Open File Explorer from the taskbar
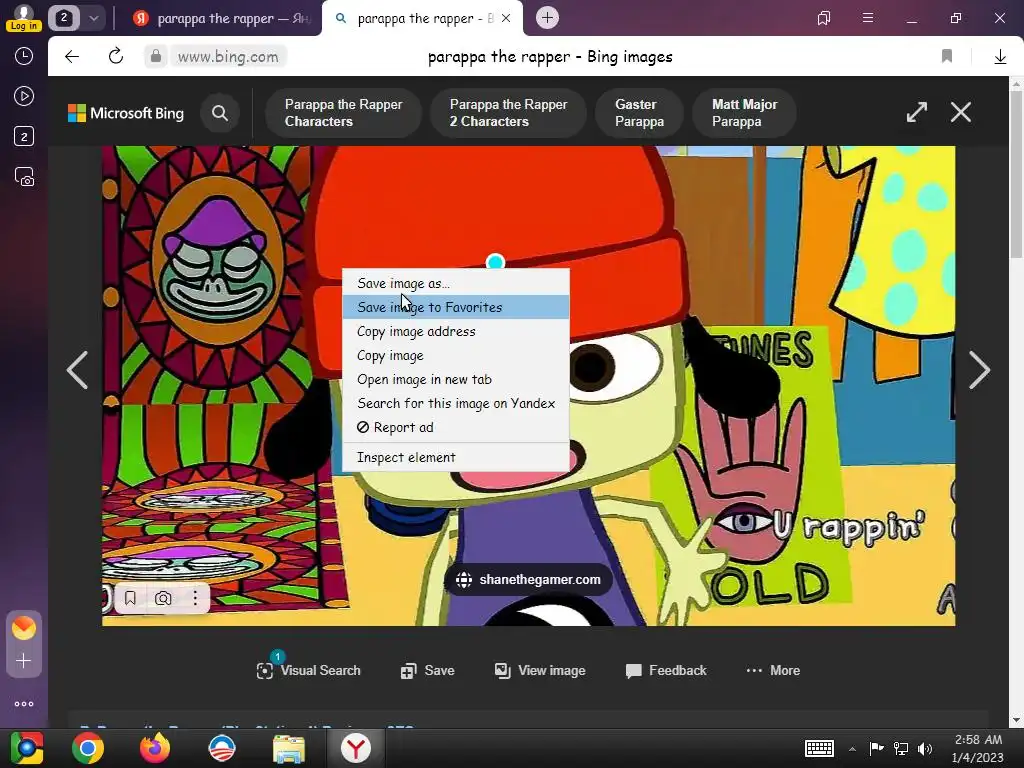Screen dimensions: 1024x768 289,748
